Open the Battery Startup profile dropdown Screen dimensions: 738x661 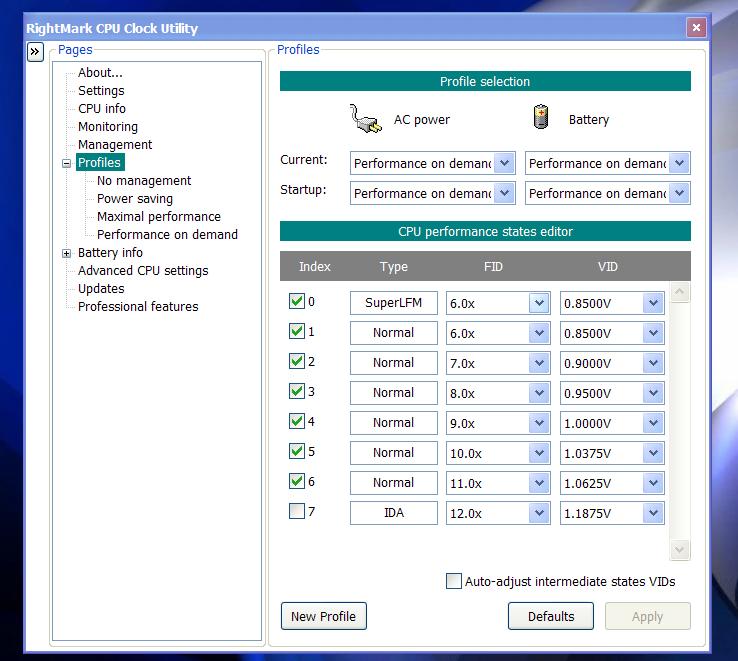679,193
